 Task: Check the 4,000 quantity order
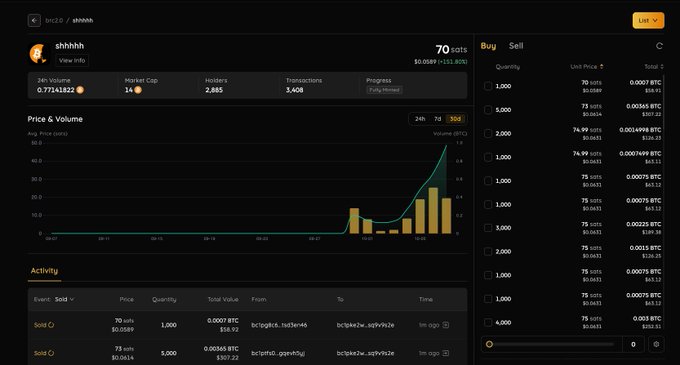click(488, 323)
